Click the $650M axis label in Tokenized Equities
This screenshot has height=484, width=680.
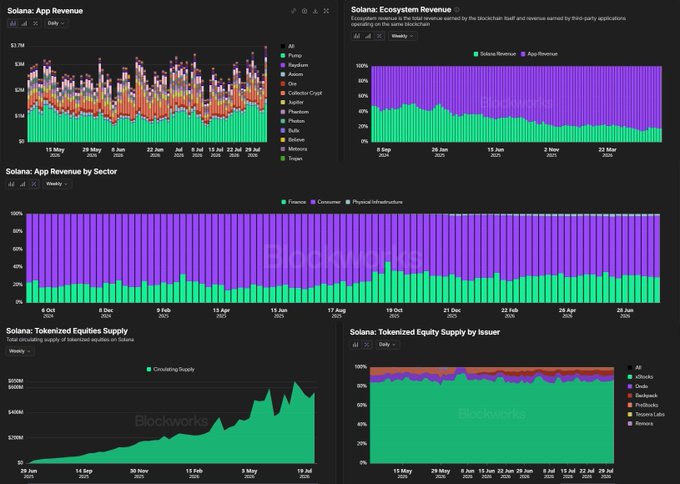pos(16,381)
